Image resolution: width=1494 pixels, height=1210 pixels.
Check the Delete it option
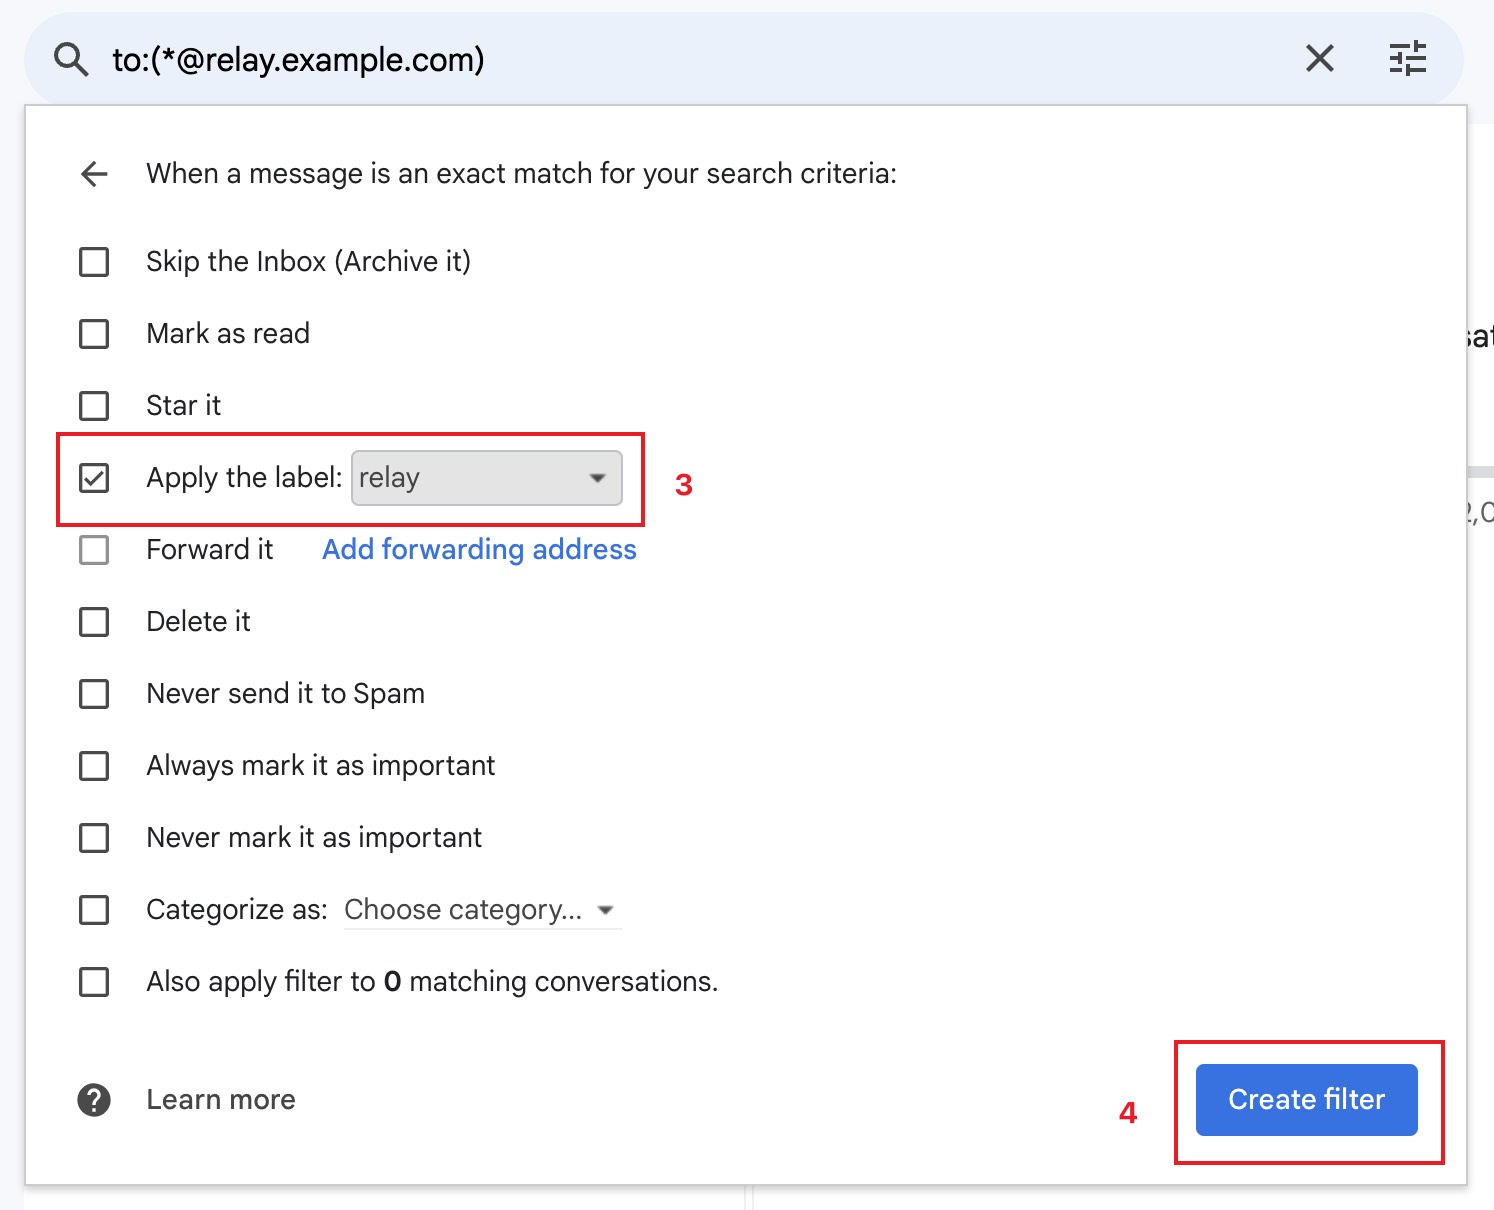pos(94,622)
